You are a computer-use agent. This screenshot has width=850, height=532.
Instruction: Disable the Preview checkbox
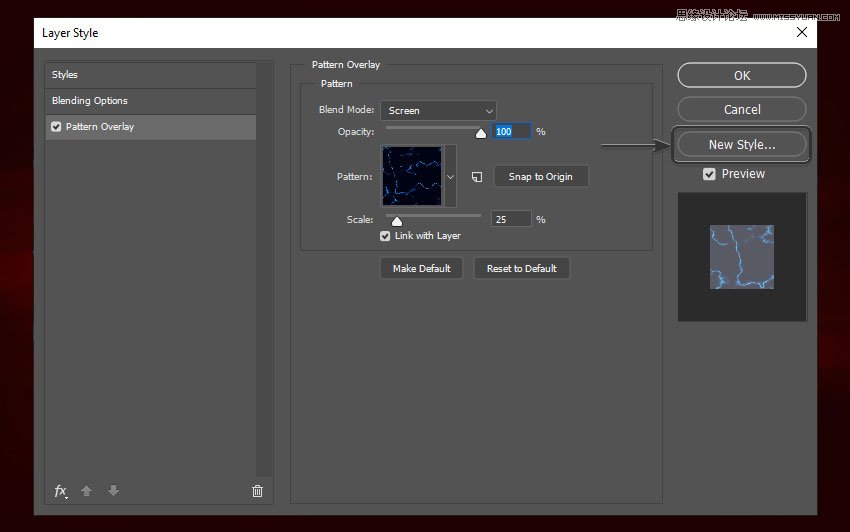pyautogui.click(x=709, y=174)
